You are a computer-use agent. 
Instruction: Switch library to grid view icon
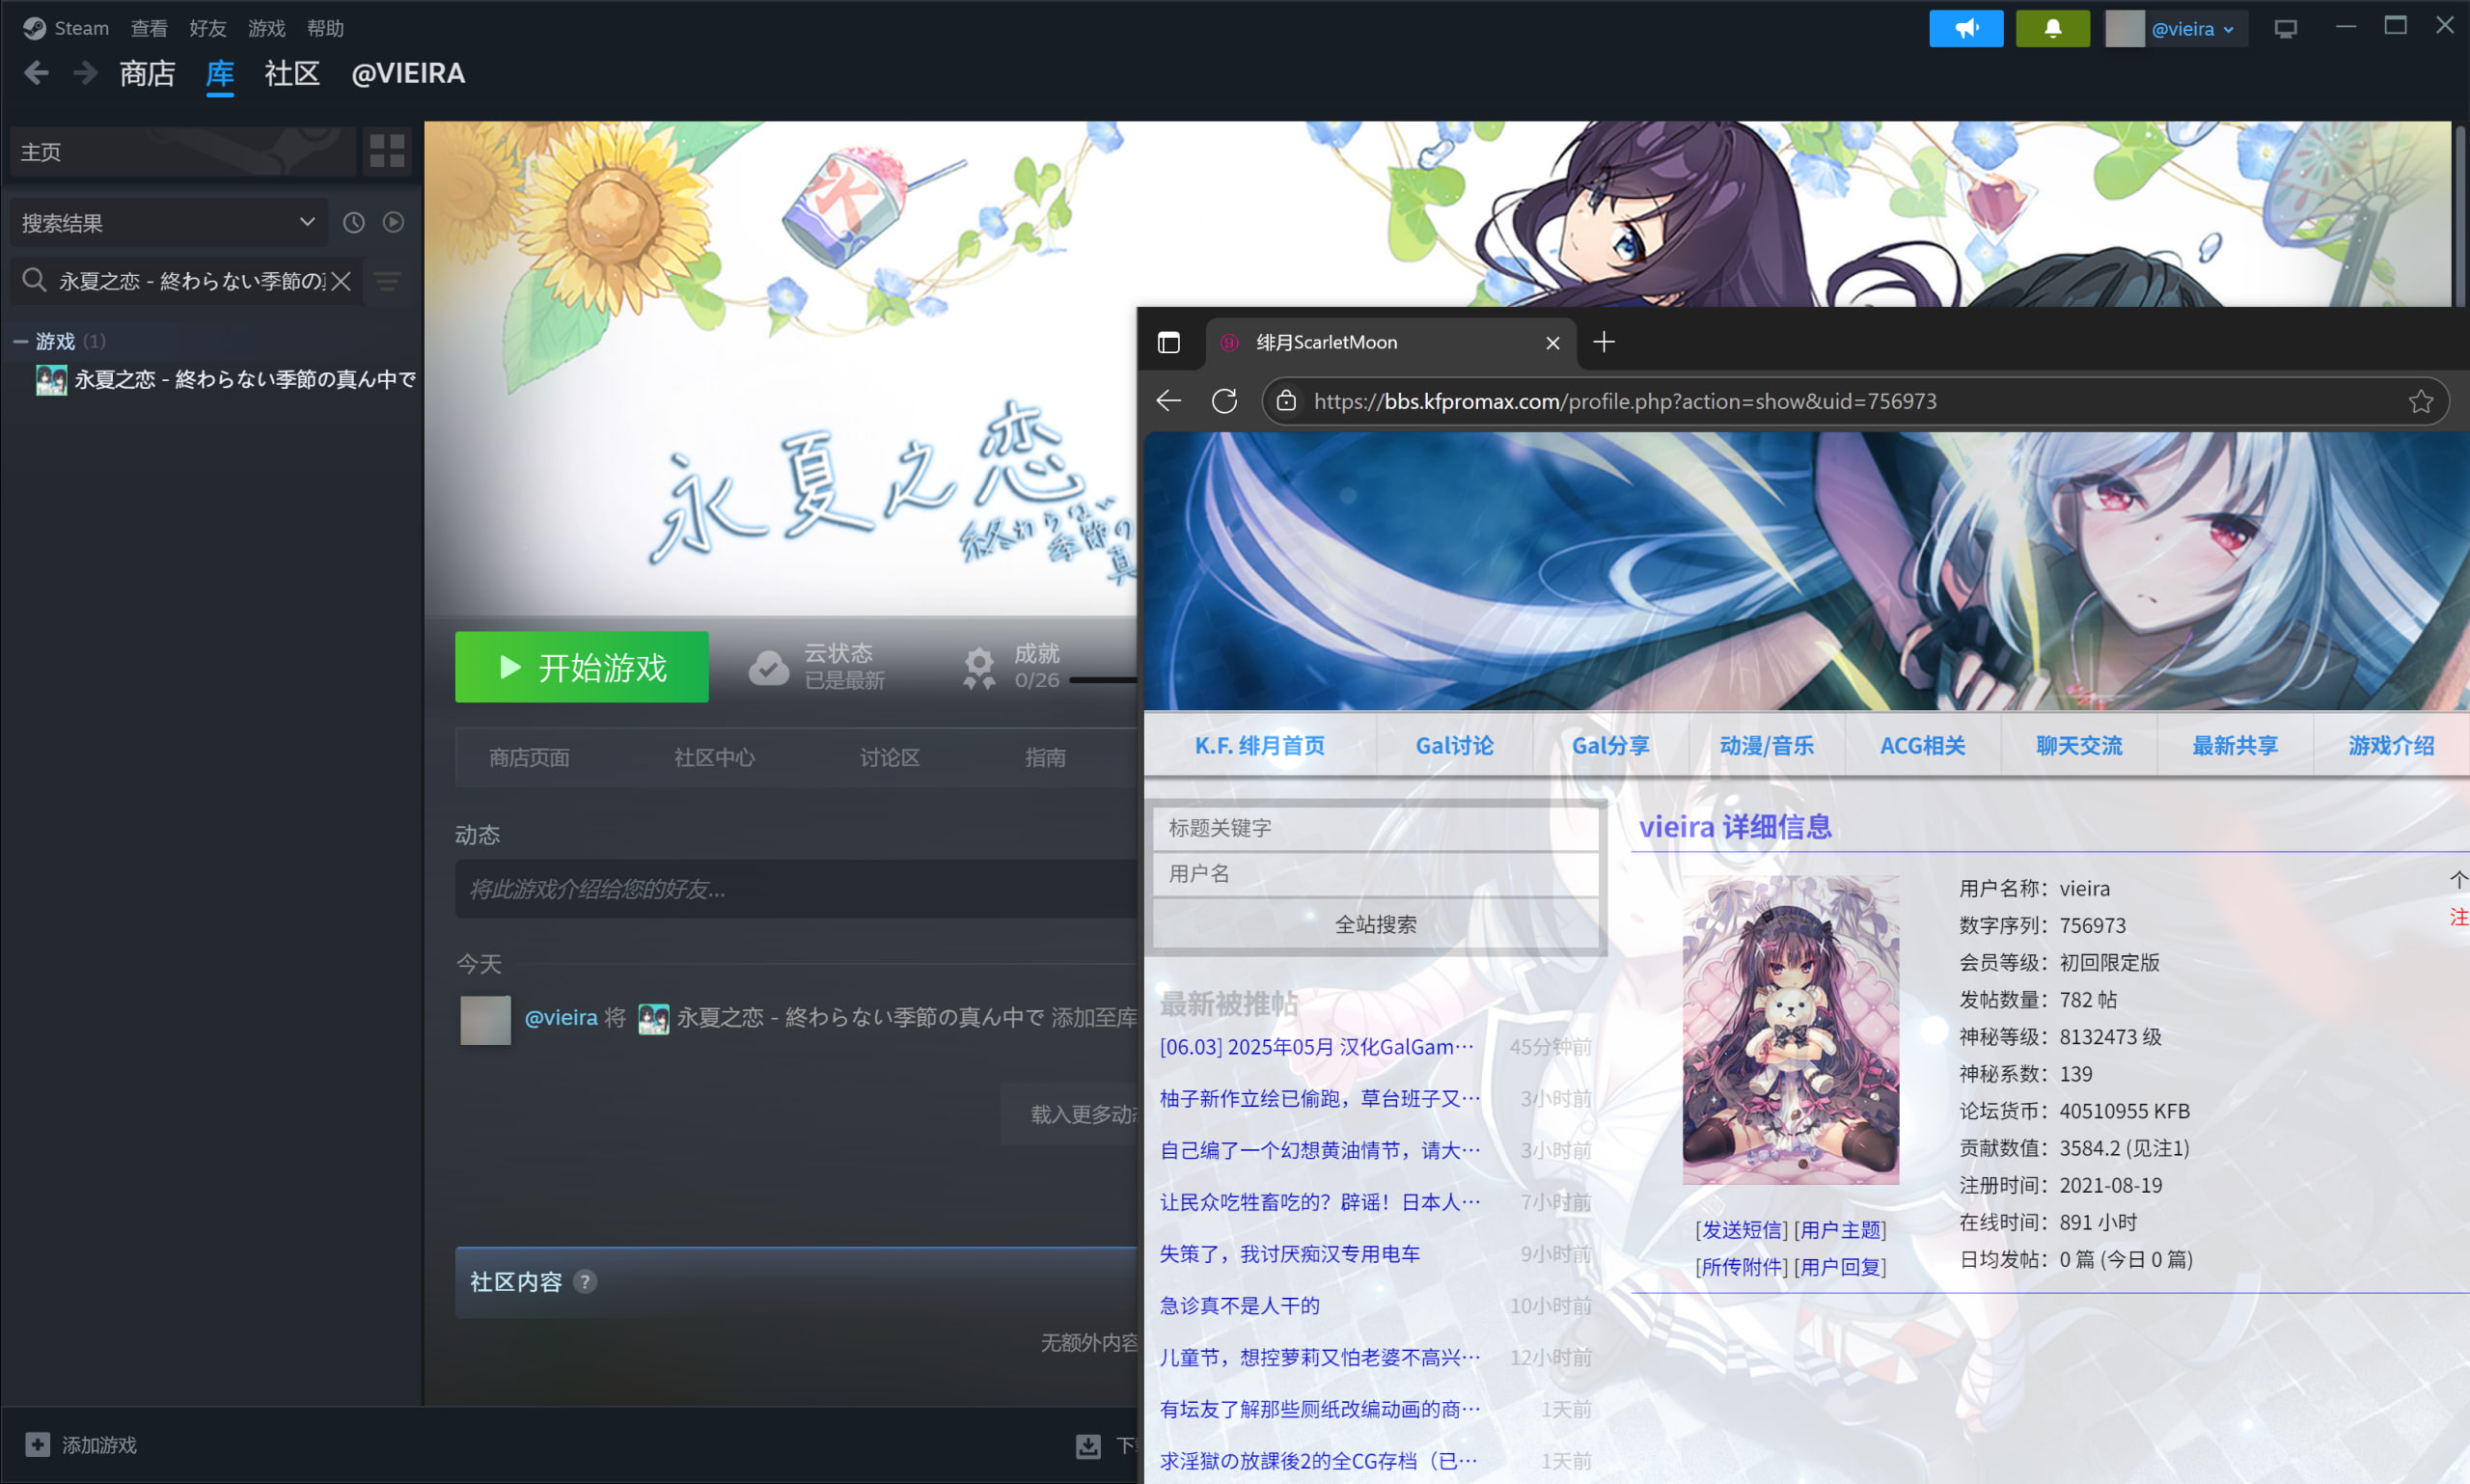(387, 151)
